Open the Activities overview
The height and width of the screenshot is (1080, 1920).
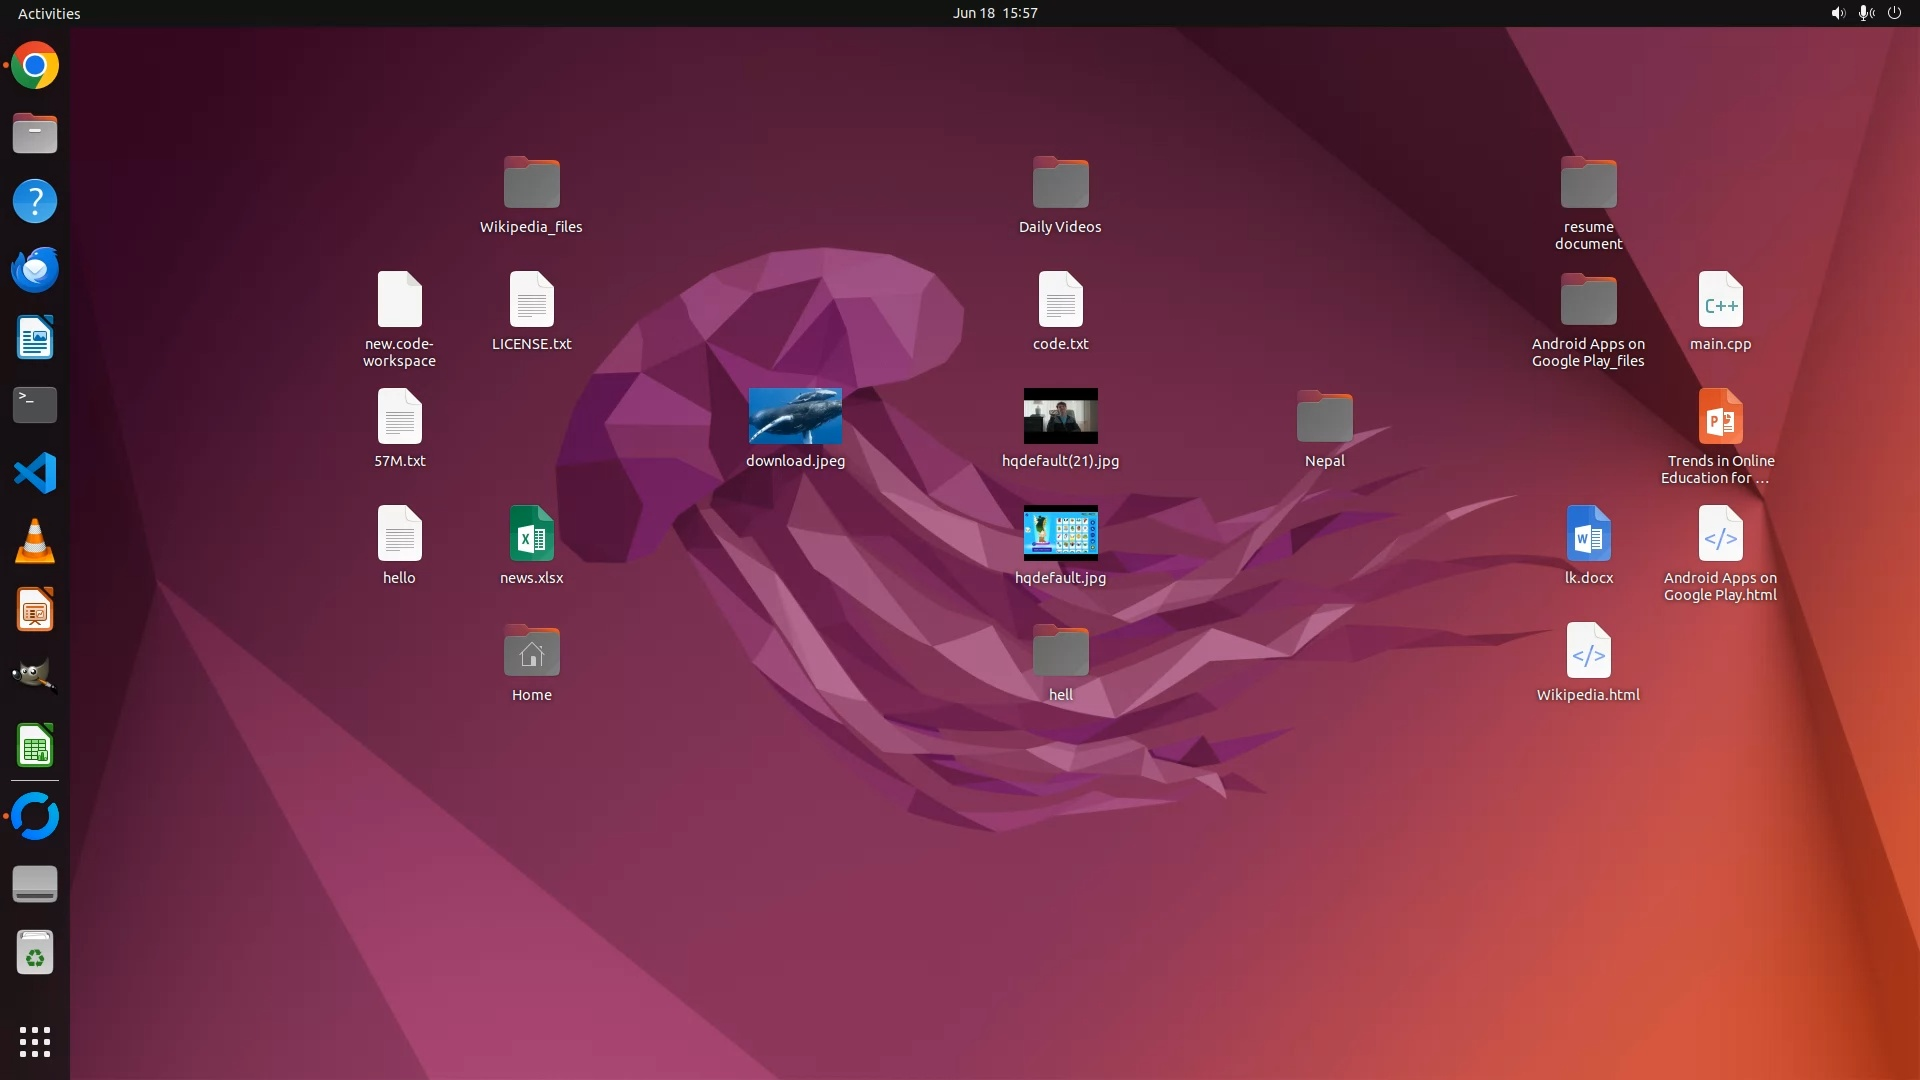click(49, 13)
